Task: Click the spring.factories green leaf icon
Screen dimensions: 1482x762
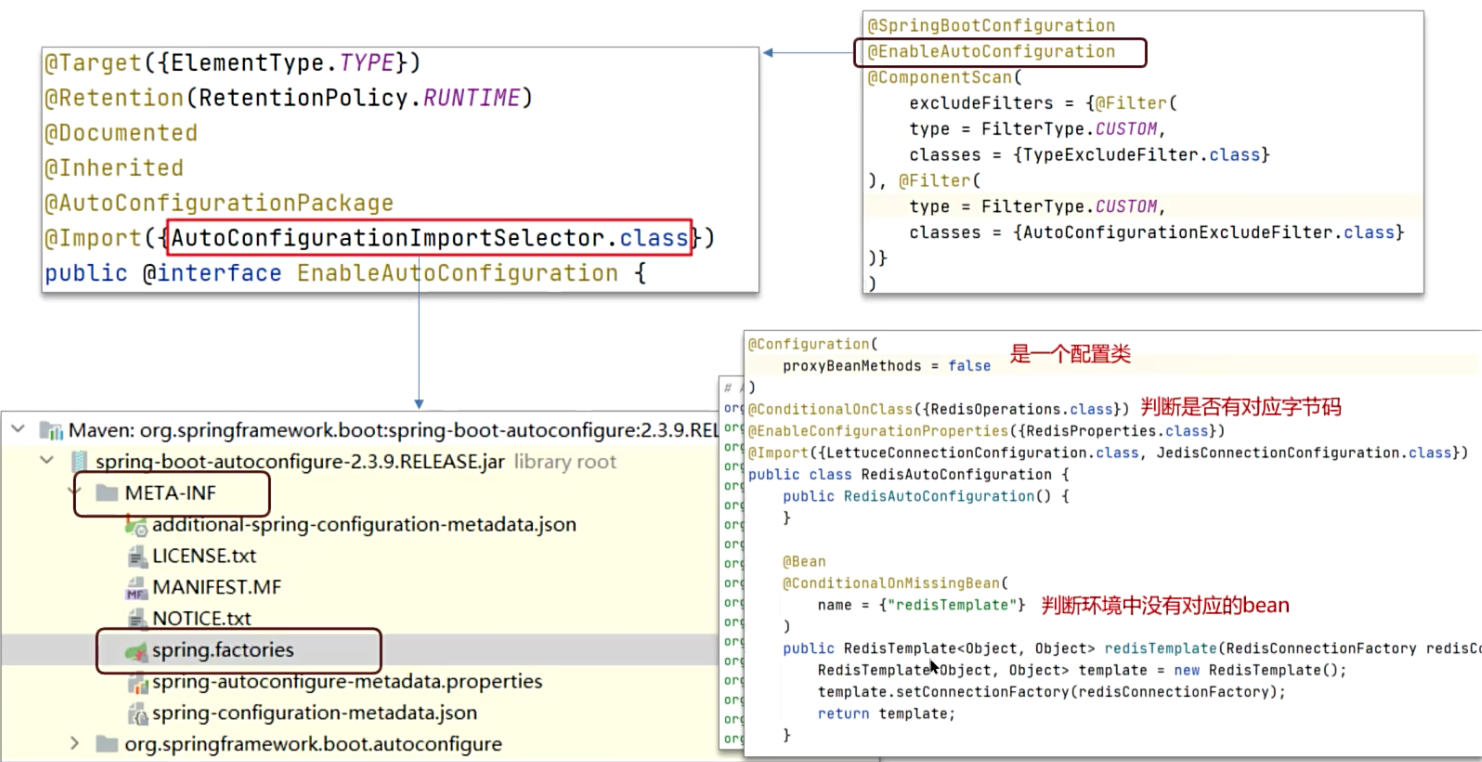Action: click(x=137, y=651)
